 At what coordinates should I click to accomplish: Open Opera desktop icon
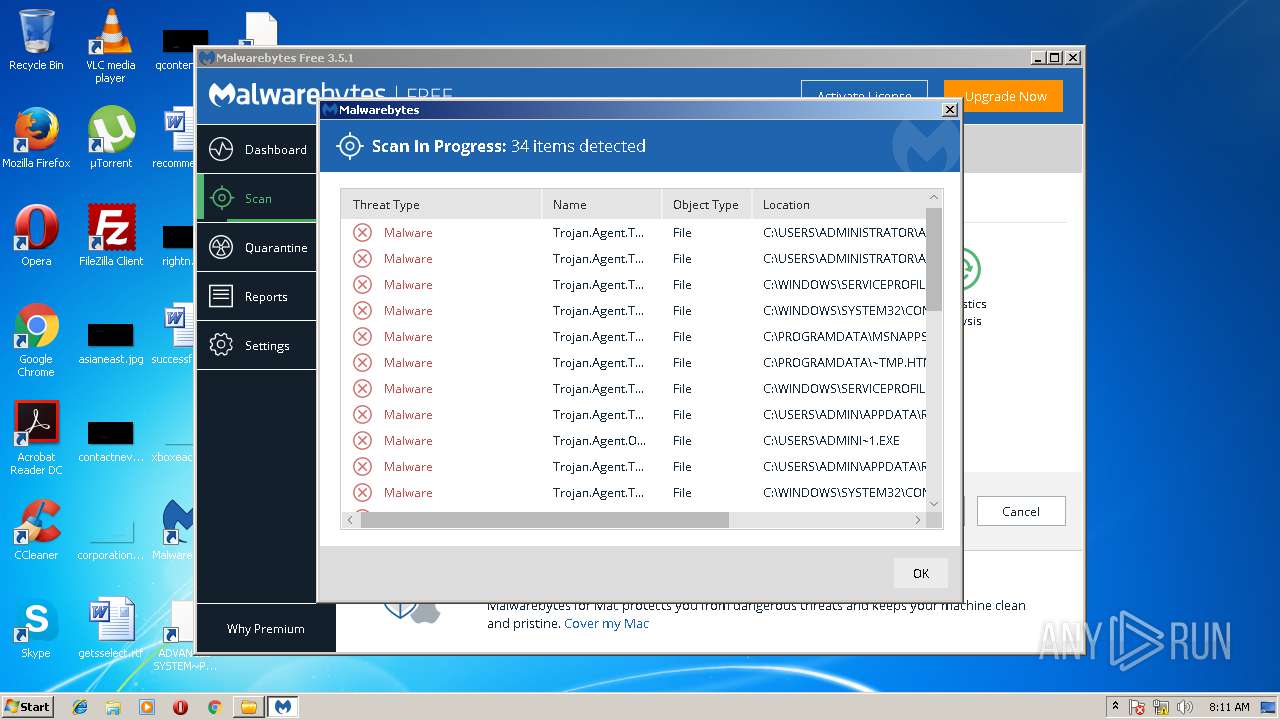coord(36,236)
